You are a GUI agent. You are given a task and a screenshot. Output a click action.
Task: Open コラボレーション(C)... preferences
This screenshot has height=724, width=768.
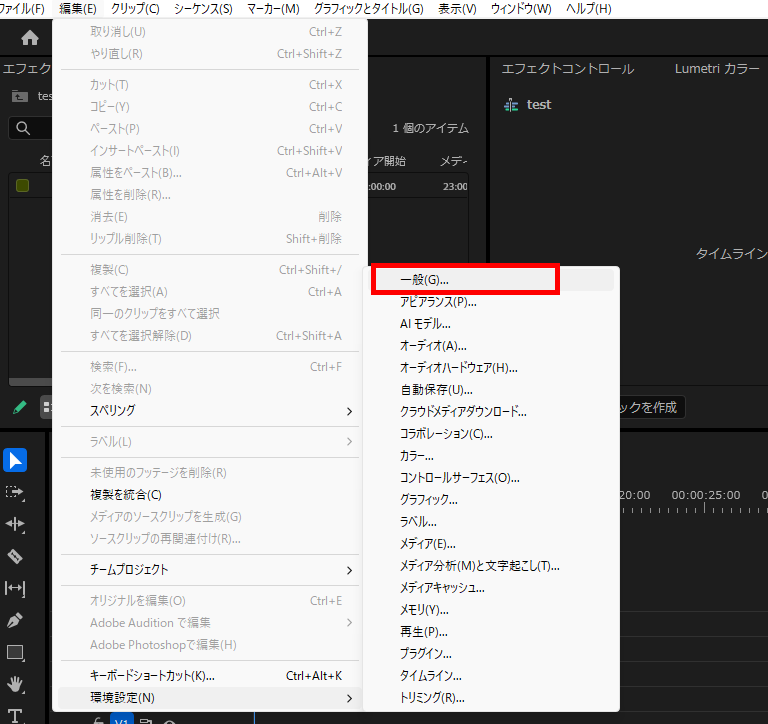491,434
